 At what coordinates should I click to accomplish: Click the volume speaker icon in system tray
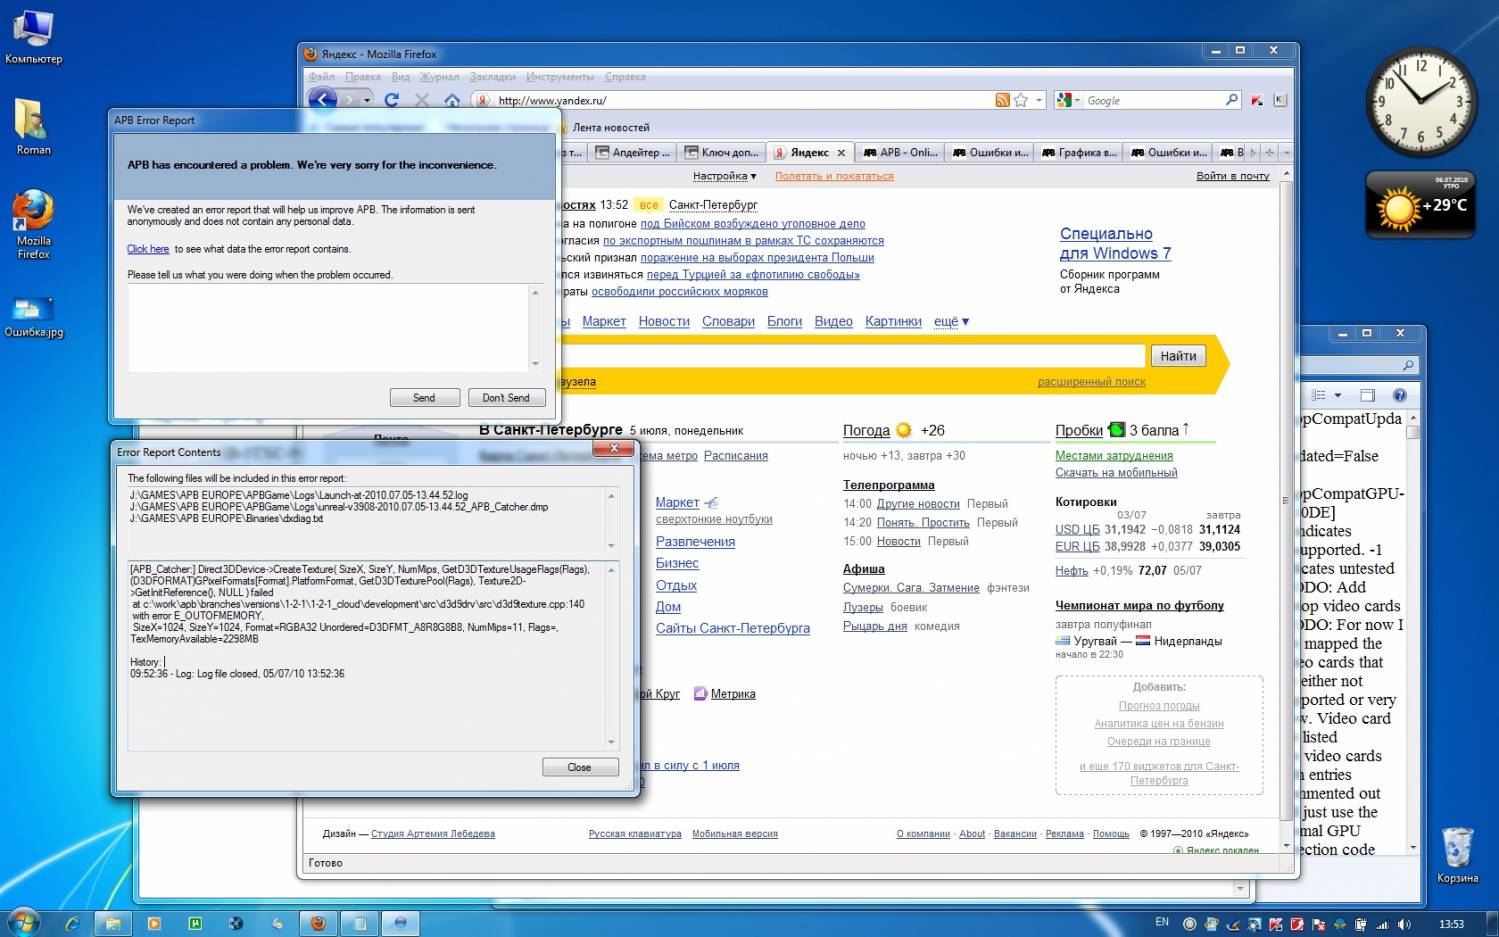click(x=1404, y=924)
